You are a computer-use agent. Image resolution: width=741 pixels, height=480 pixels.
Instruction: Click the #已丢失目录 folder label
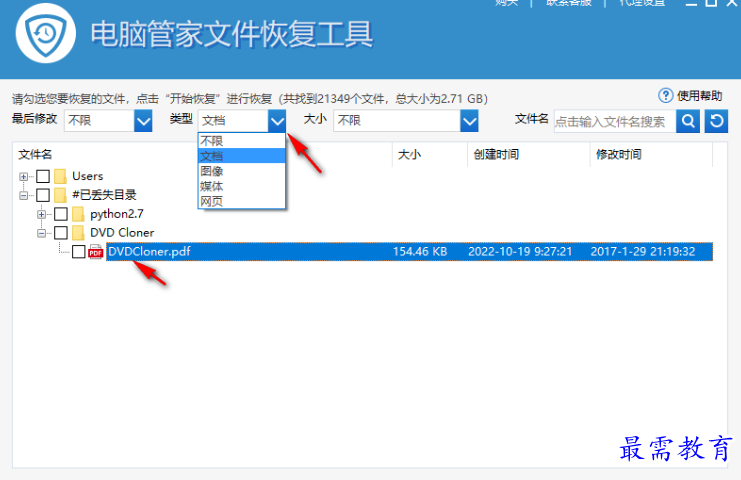pyautogui.click(x=104, y=195)
